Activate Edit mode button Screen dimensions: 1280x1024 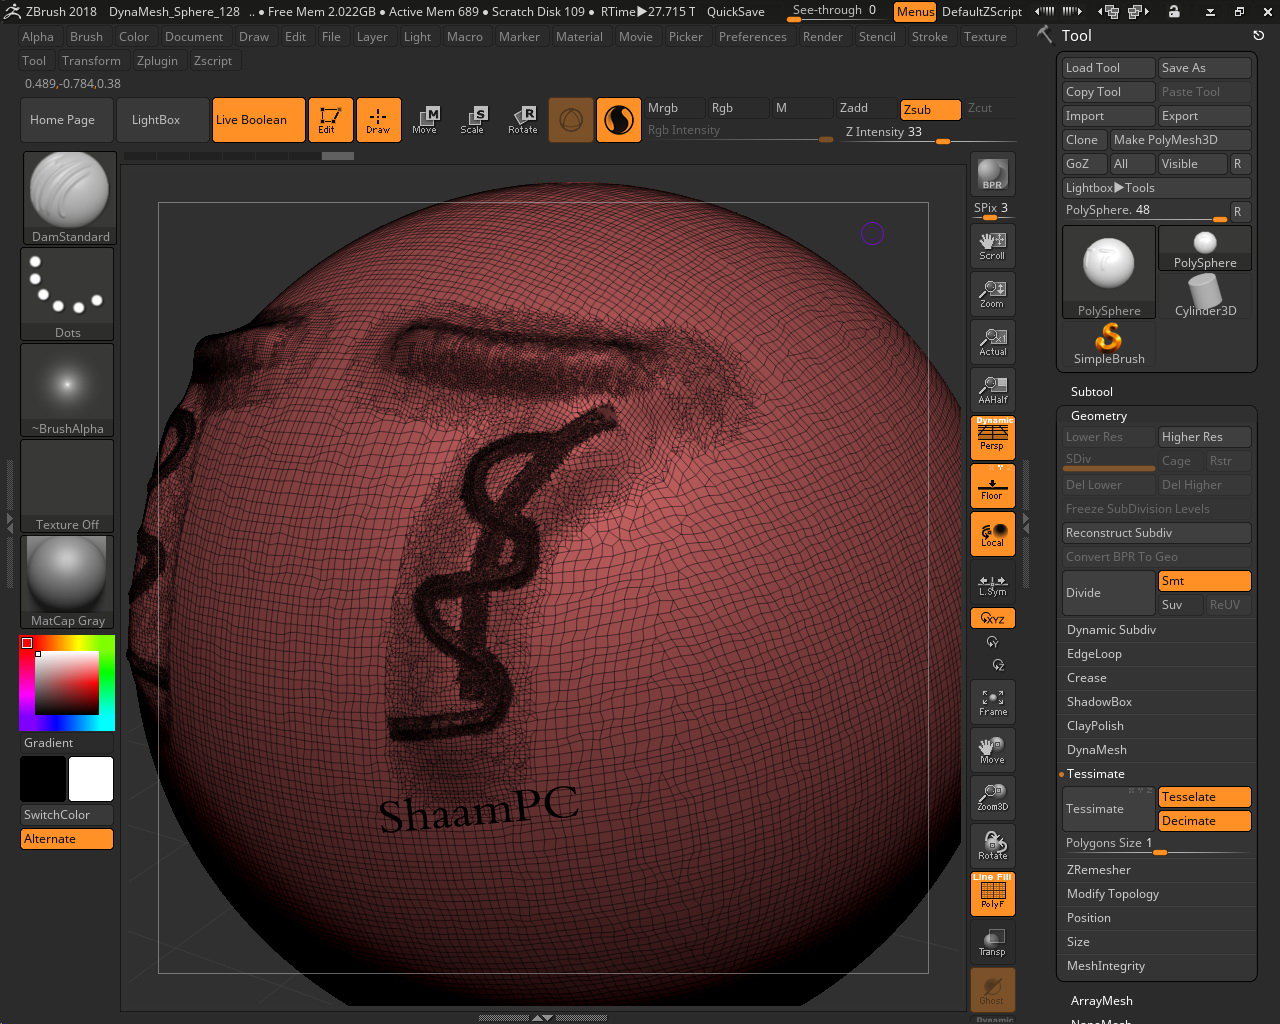click(330, 120)
